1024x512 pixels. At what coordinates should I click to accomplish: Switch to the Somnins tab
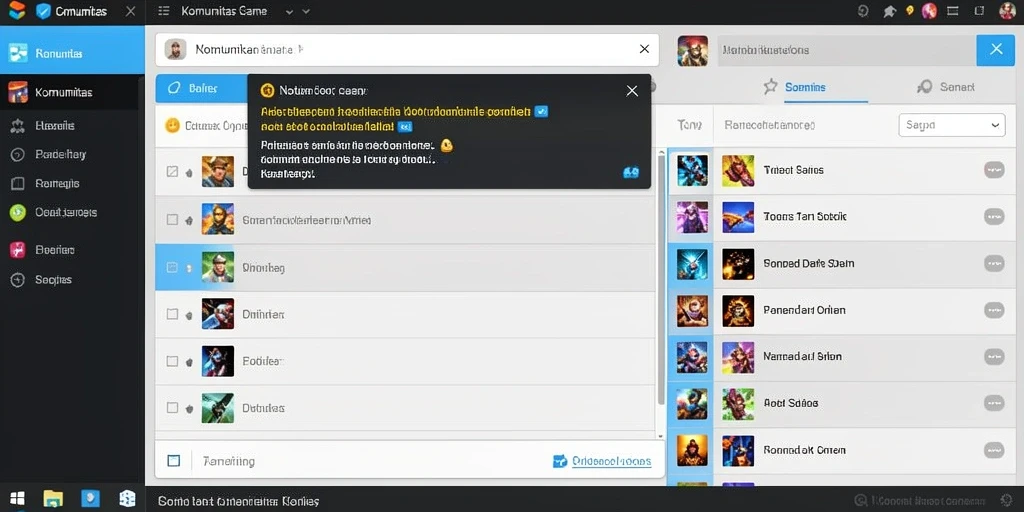[805, 87]
